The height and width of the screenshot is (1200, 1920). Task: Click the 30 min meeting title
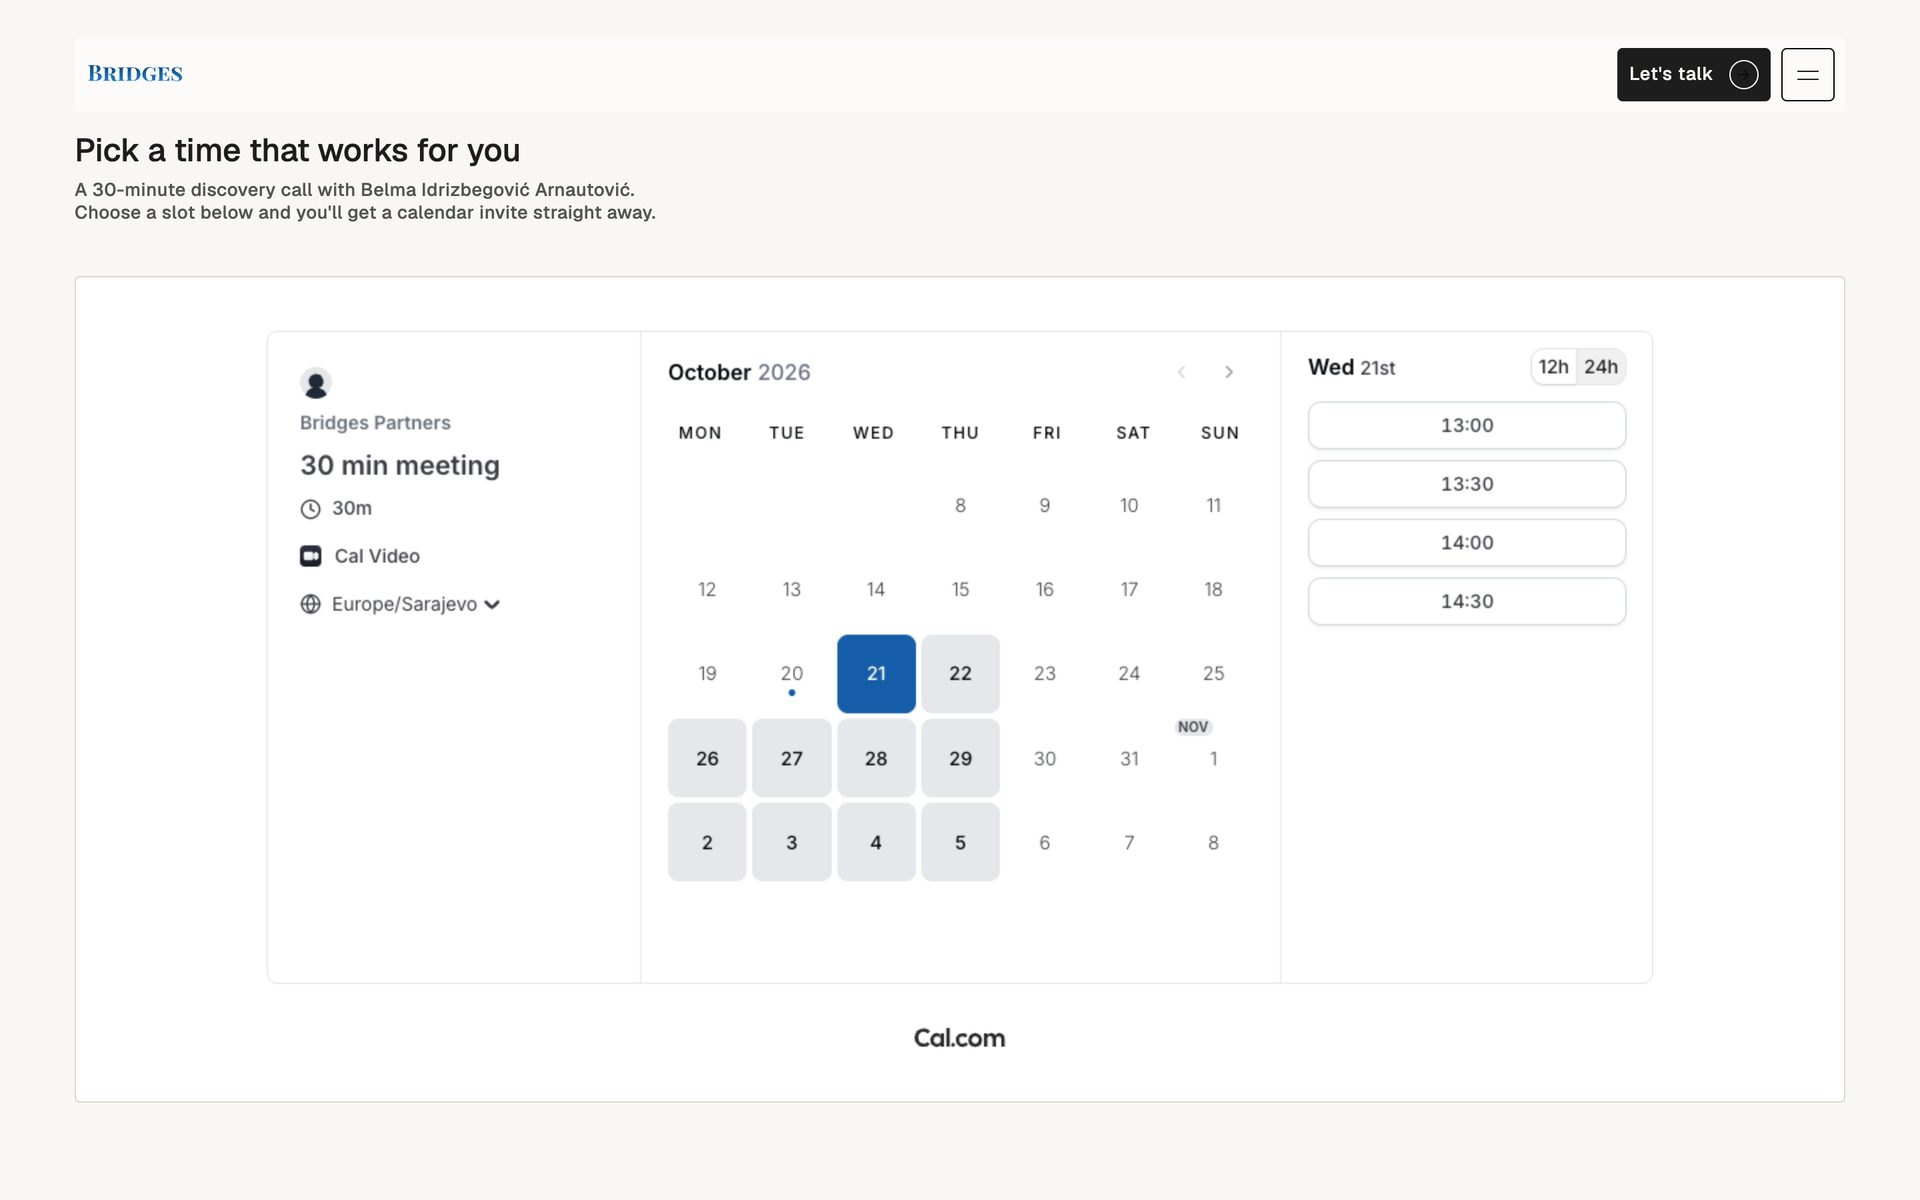point(400,465)
